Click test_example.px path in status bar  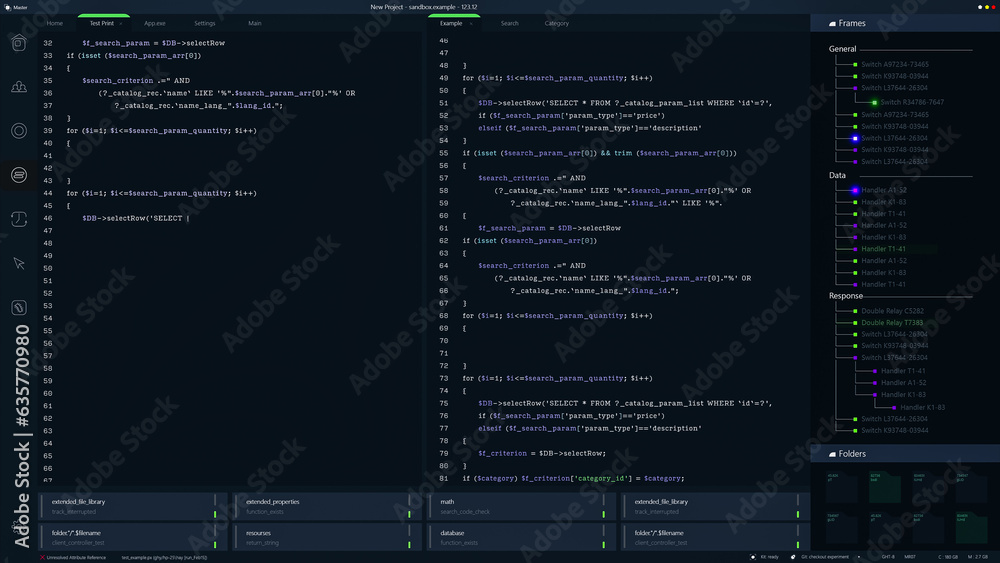[165, 557]
